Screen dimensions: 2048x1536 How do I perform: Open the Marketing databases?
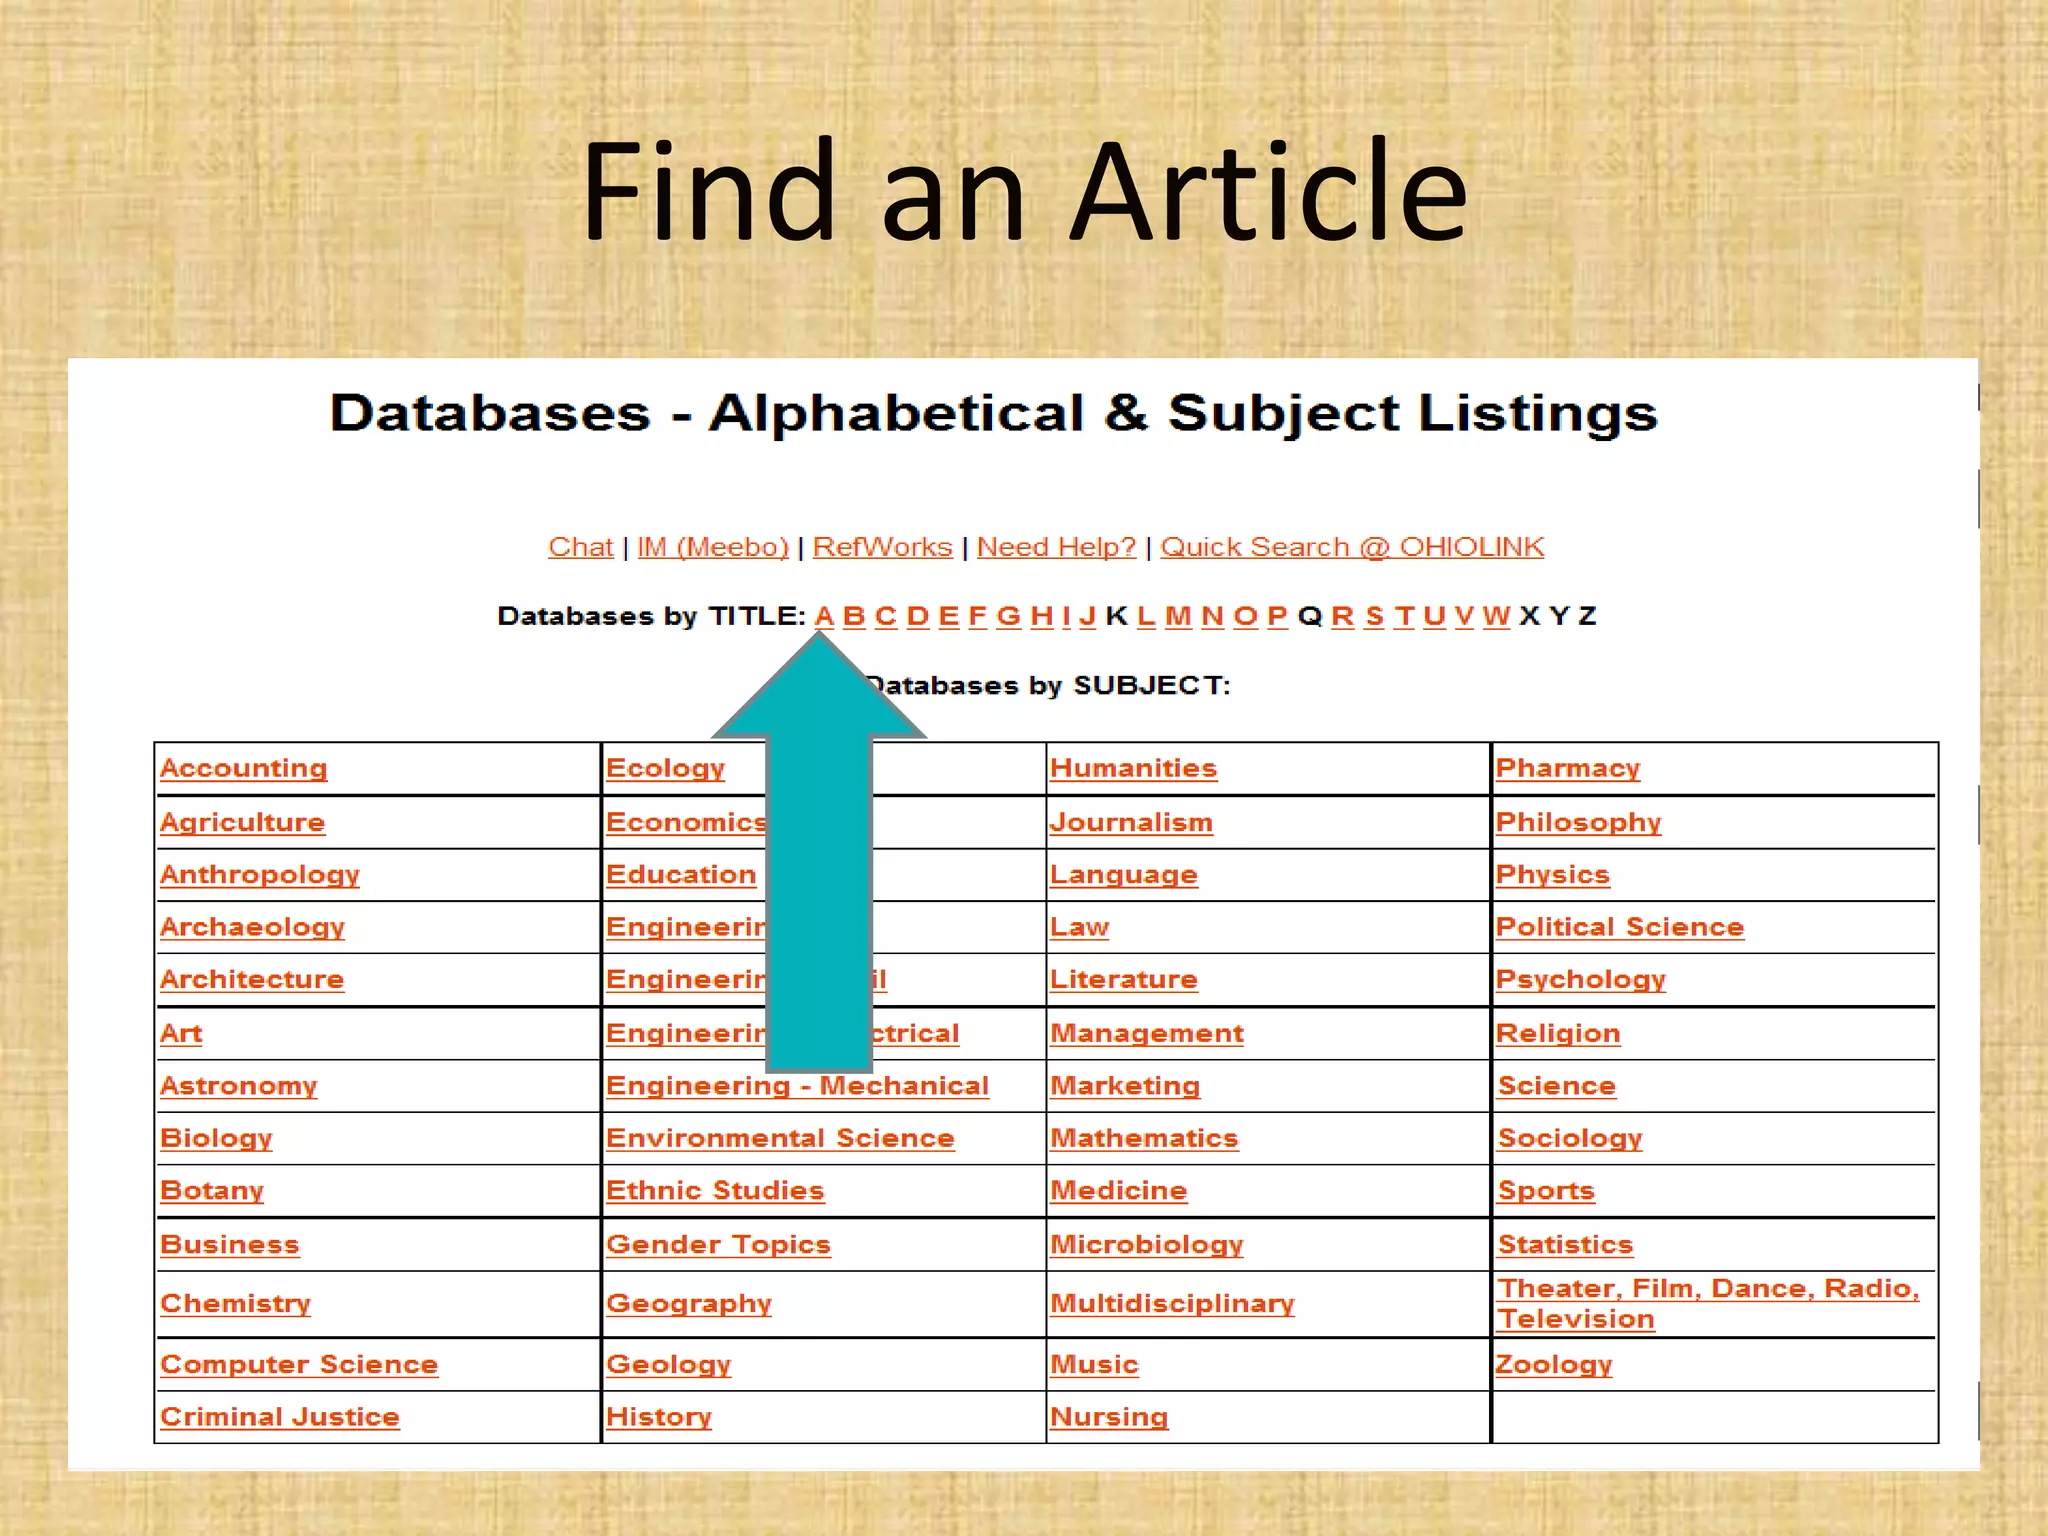pyautogui.click(x=1125, y=1086)
